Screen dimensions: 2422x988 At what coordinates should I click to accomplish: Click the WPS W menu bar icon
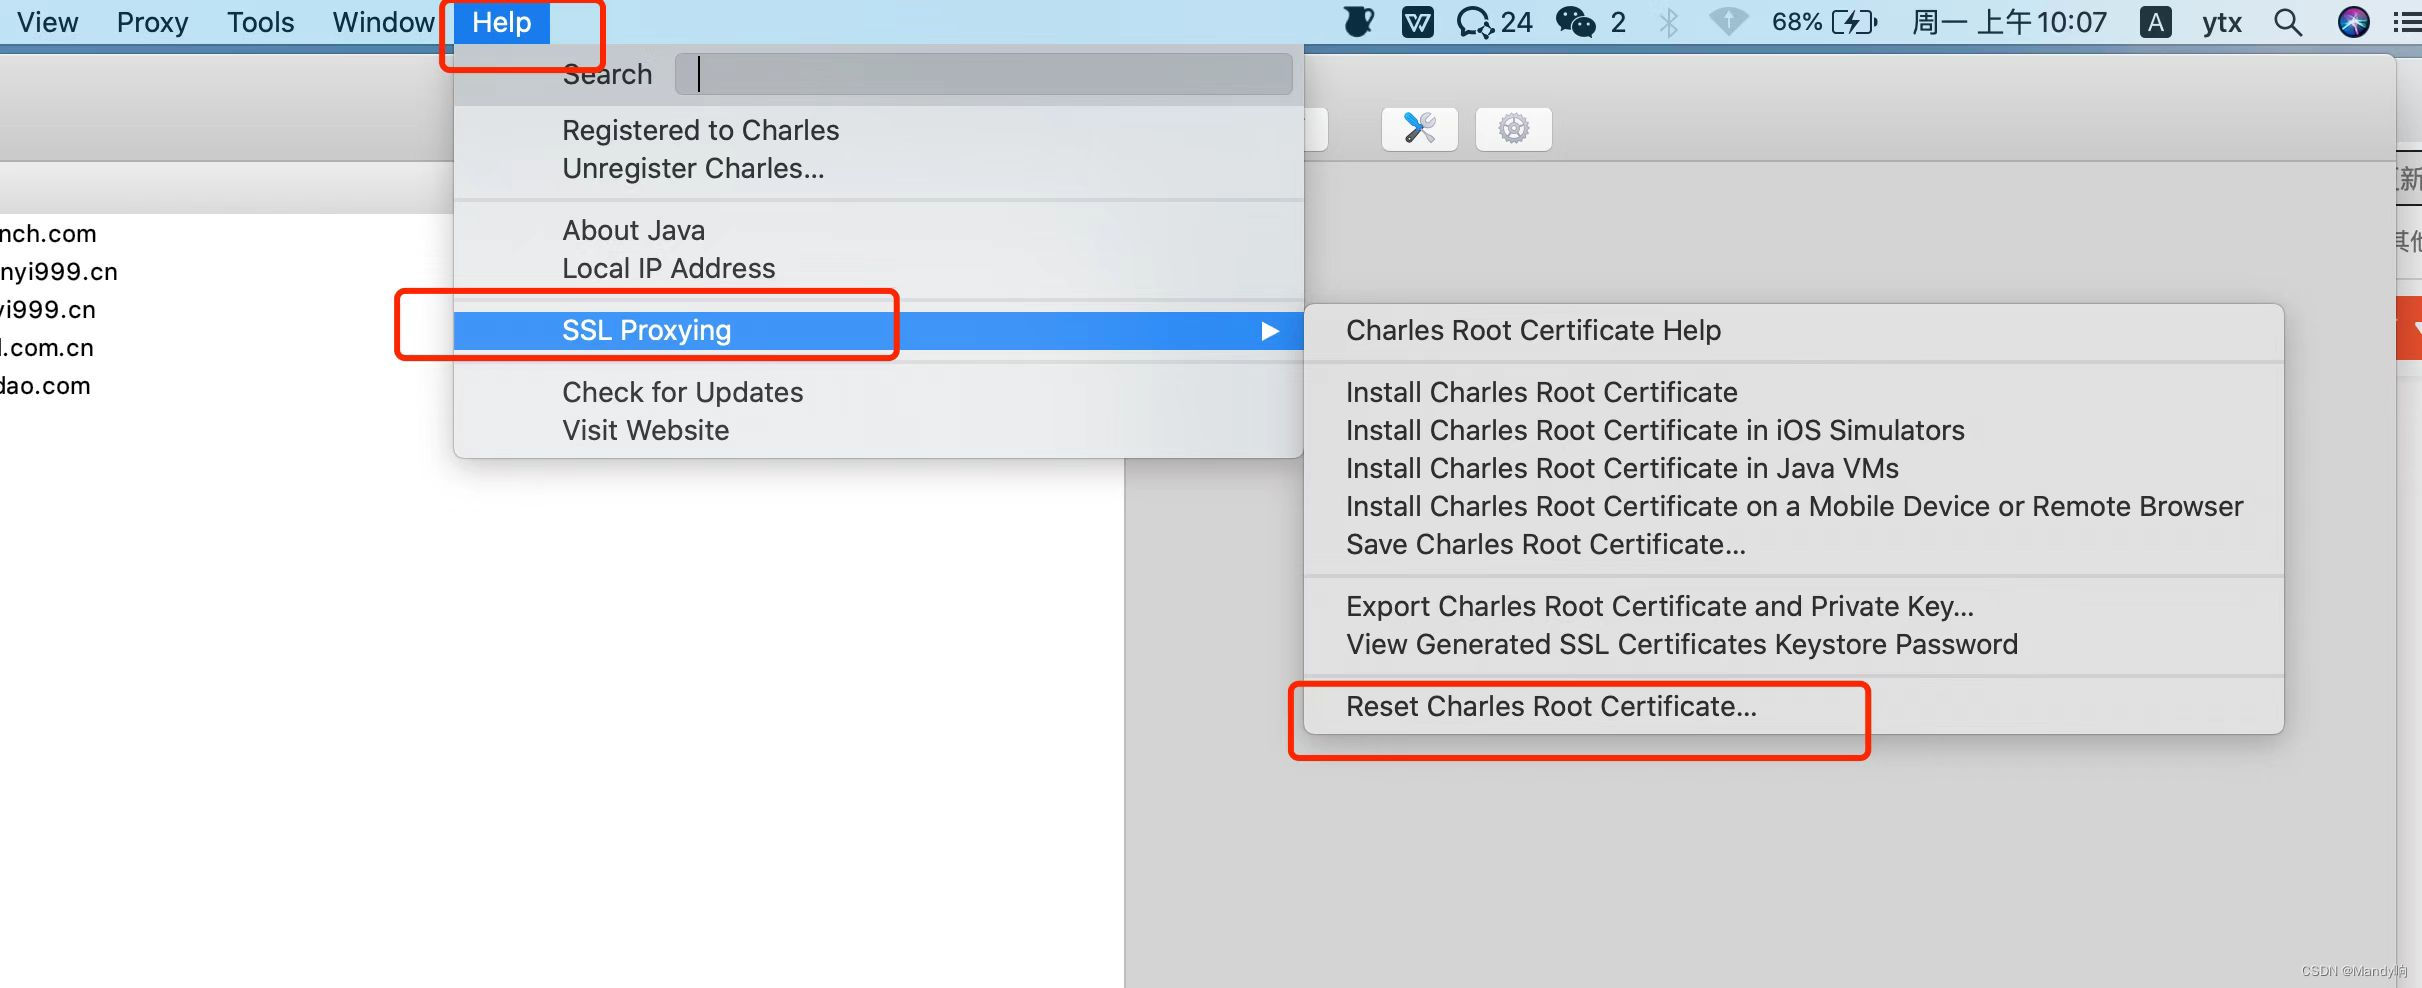pyautogui.click(x=1417, y=22)
